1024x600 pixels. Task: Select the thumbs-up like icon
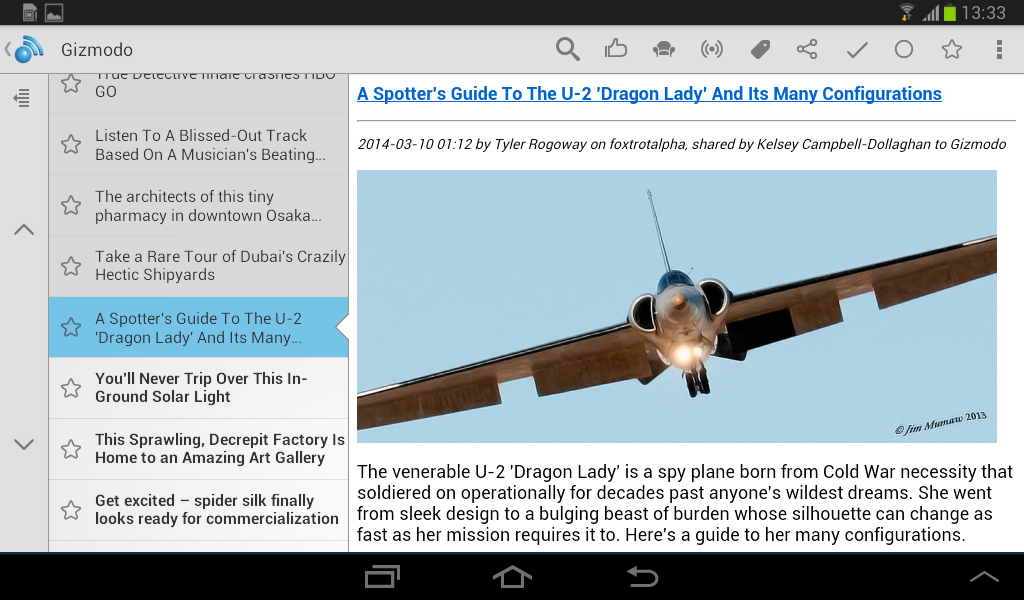tap(615, 48)
